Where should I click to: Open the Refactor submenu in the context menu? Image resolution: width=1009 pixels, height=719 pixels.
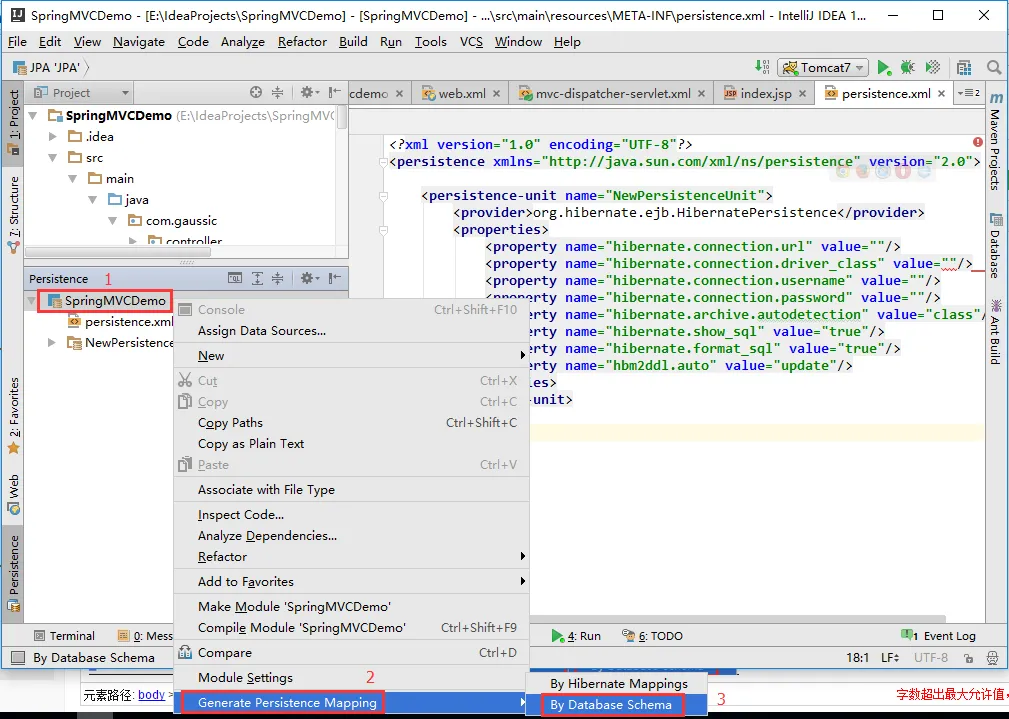[x=351, y=557]
